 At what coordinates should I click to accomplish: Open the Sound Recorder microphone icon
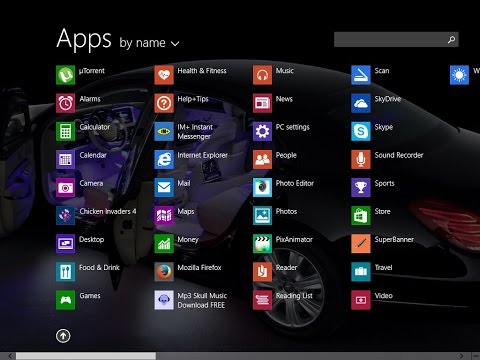(361, 159)
